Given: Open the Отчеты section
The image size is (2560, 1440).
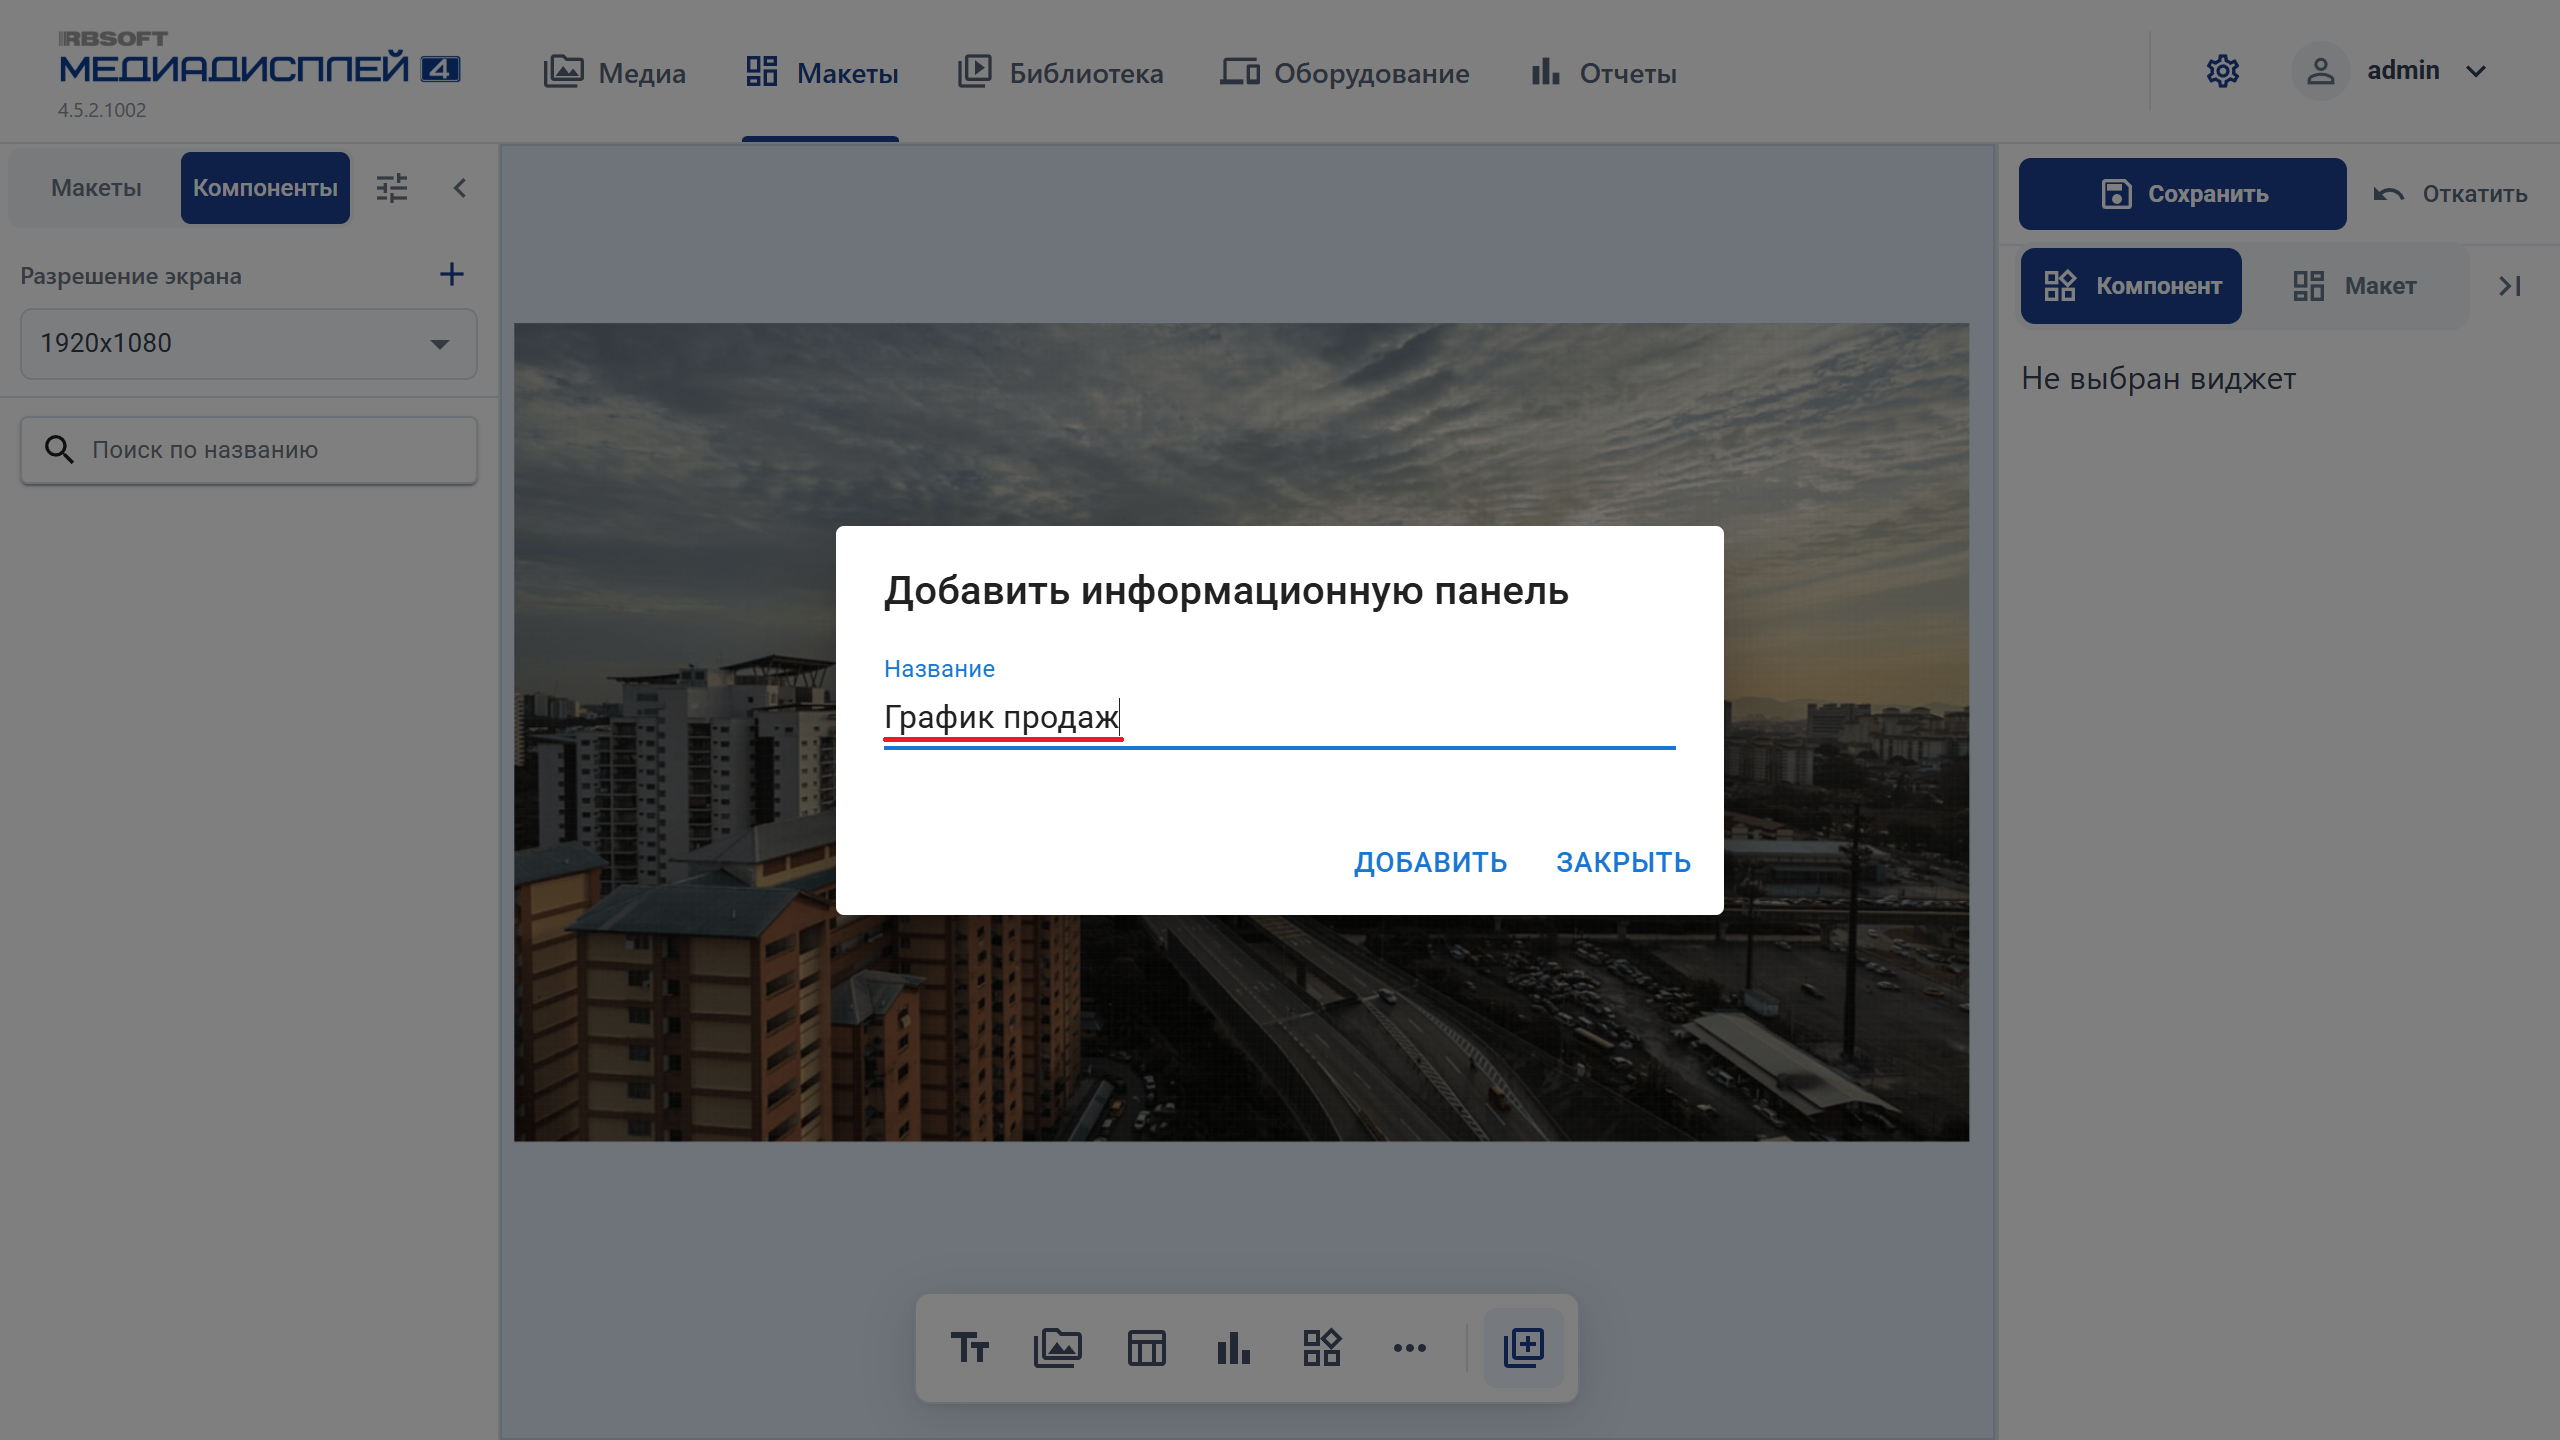Looking at the screenshot, I should 1603,72.
